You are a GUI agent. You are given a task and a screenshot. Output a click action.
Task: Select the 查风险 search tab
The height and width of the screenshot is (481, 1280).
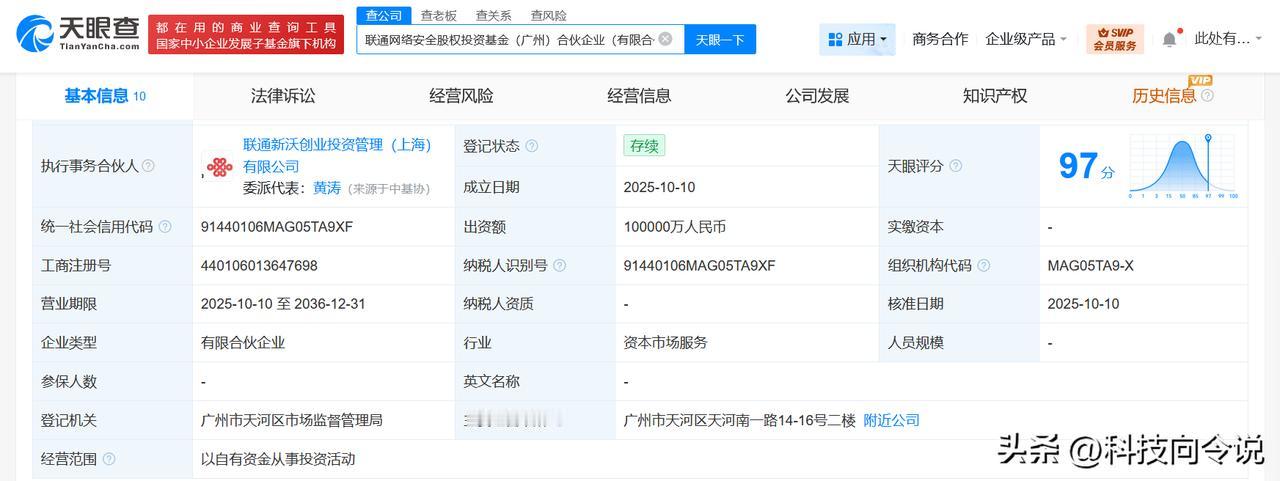[548, 15]
